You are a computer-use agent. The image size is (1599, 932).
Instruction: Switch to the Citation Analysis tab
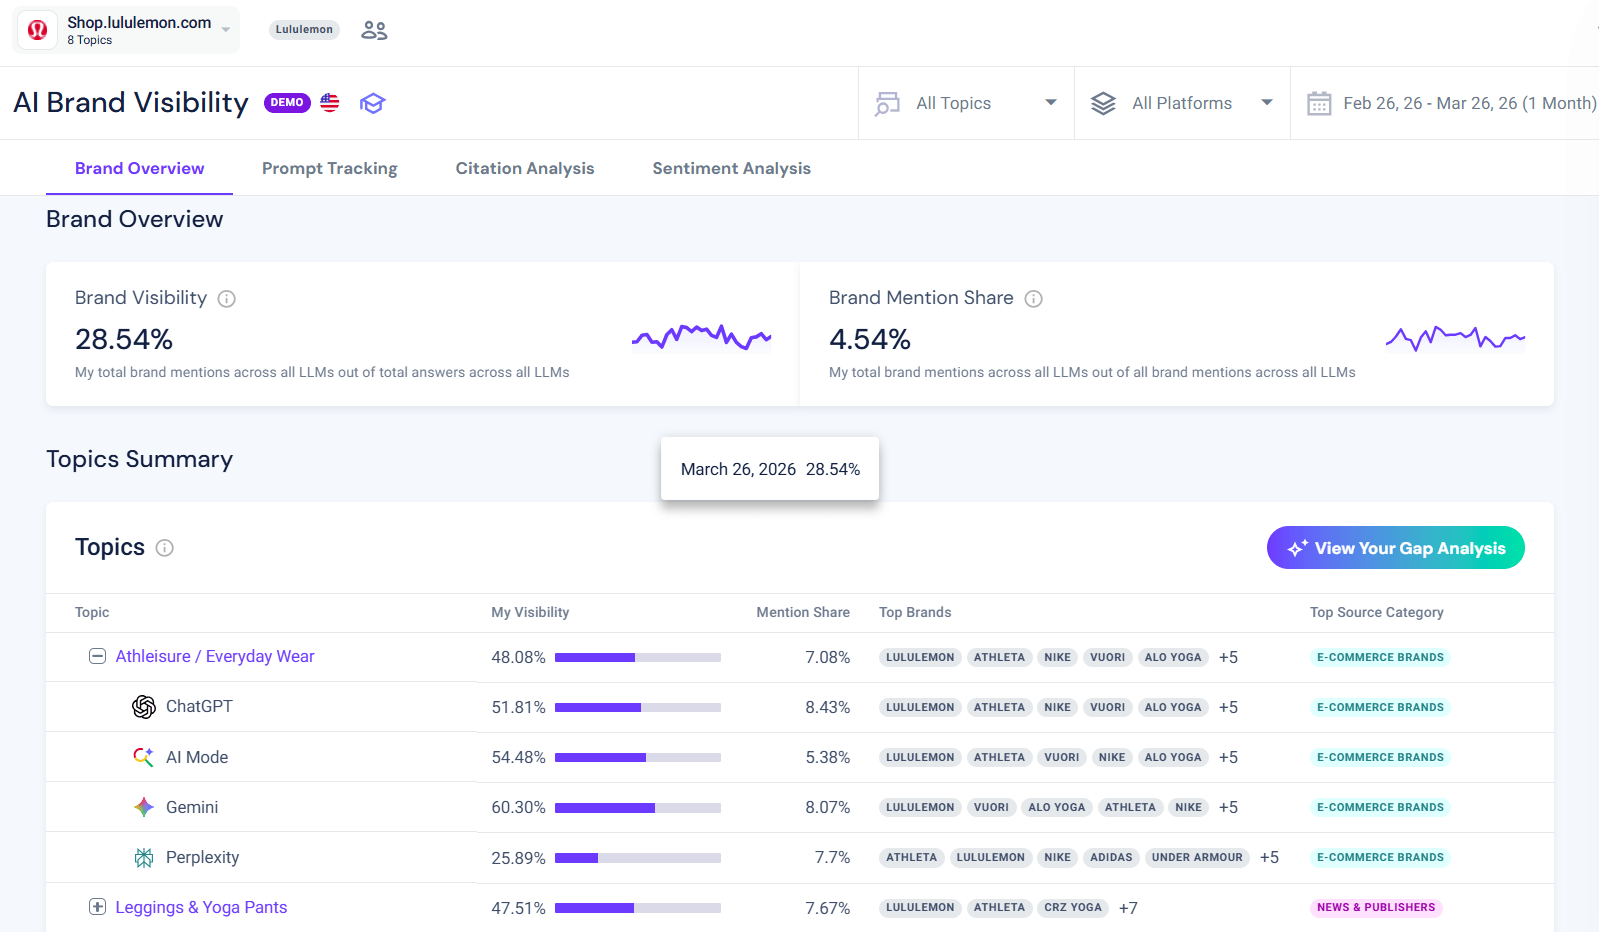pyautogui.click(x=525, y=168)
